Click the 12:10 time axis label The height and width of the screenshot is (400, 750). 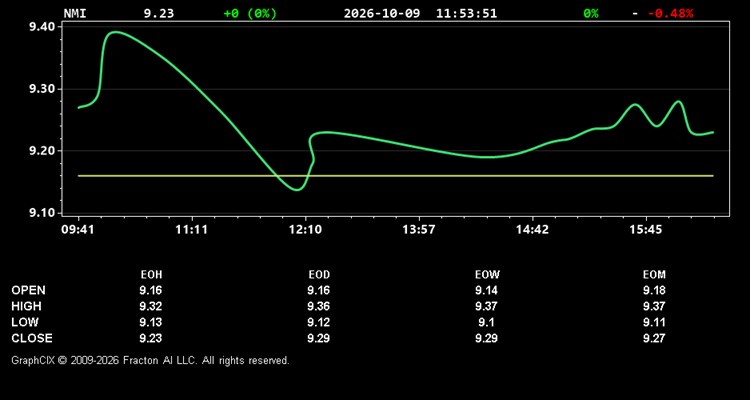[x=305, y=230]
